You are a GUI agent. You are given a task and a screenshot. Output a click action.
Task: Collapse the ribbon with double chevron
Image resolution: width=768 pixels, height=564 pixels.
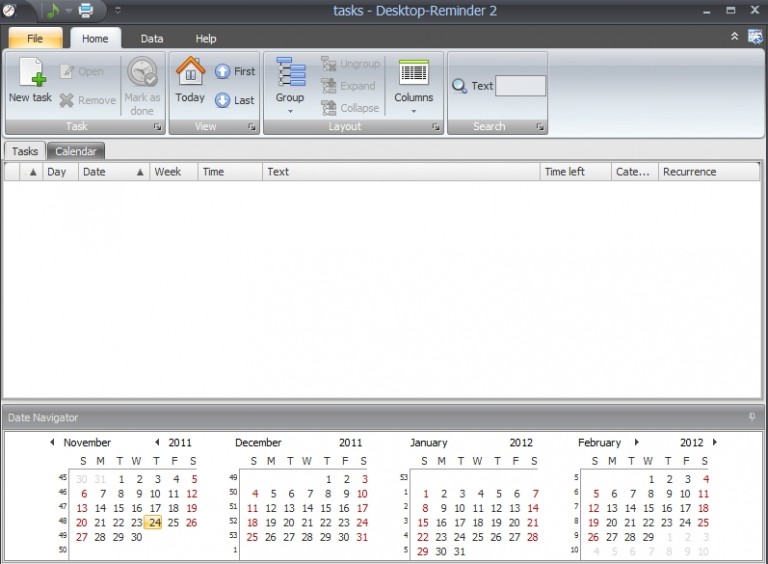(x=734, y=36)
